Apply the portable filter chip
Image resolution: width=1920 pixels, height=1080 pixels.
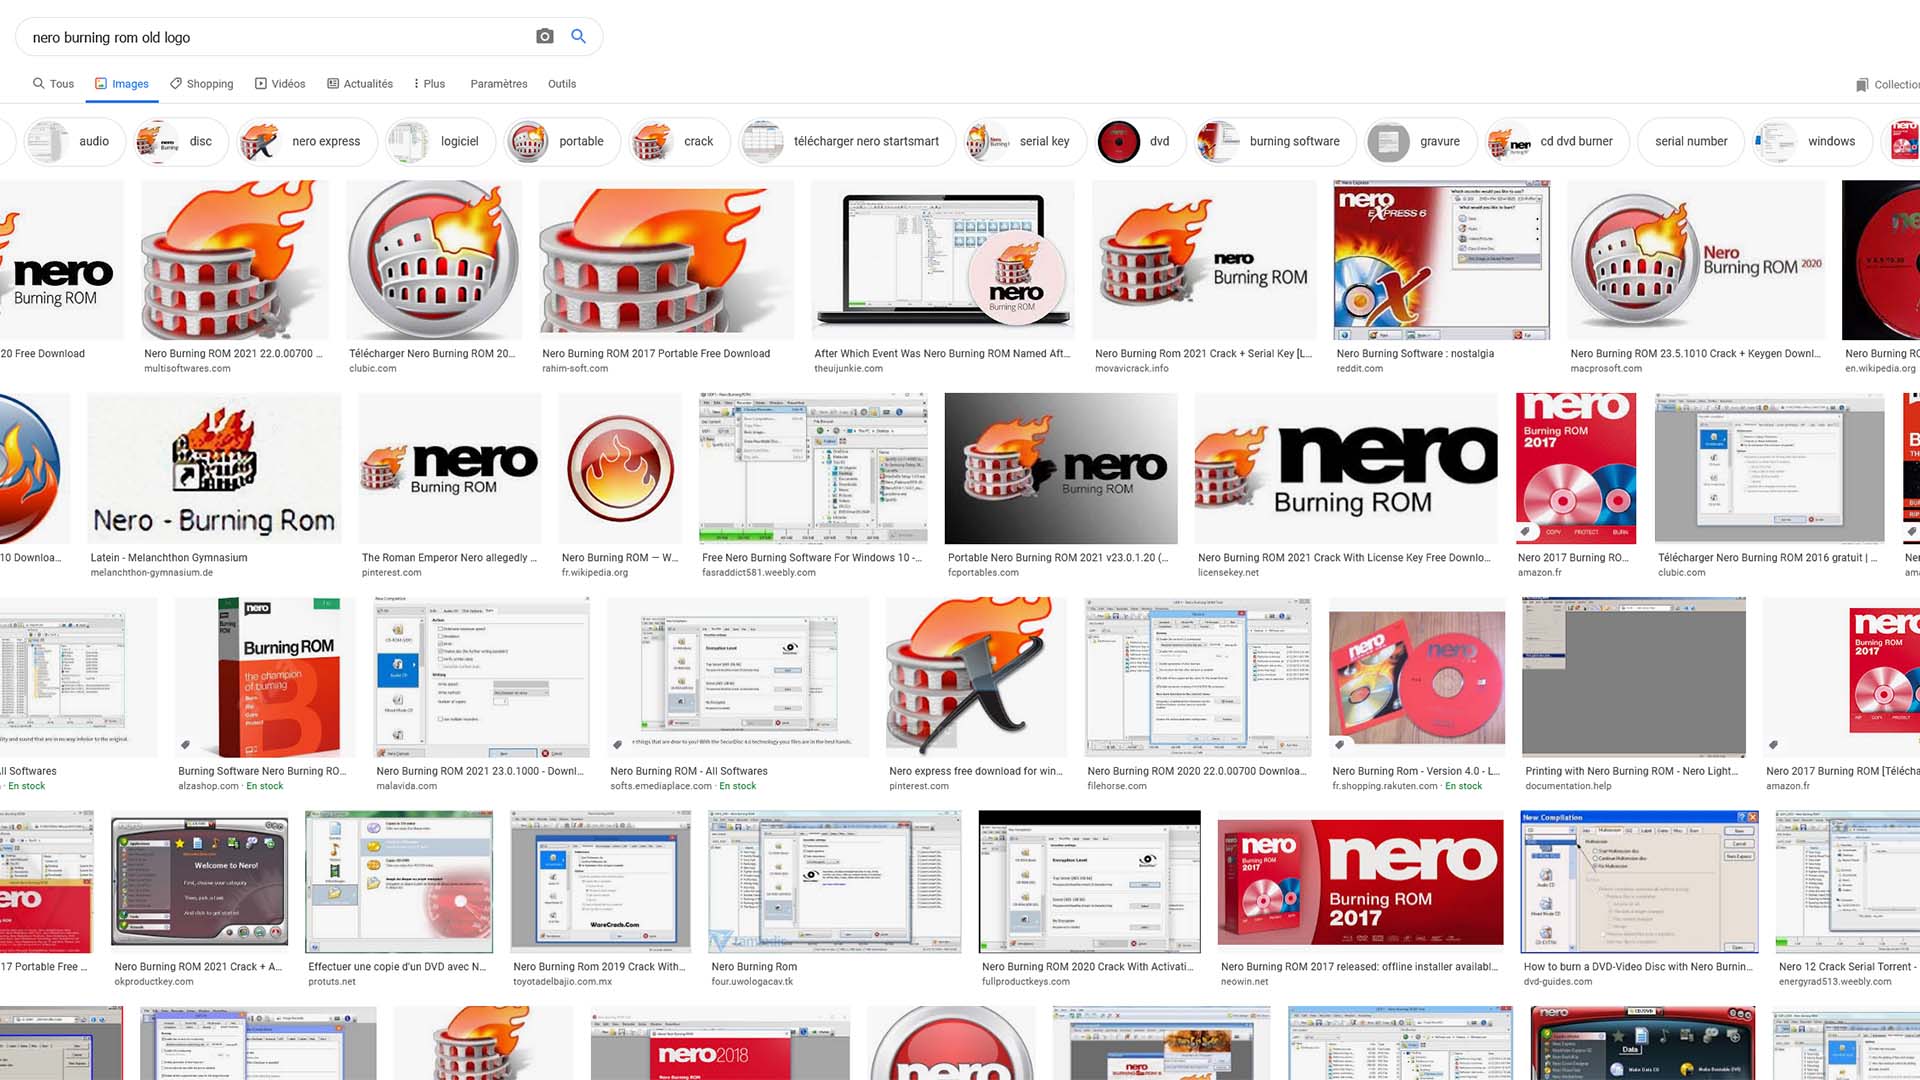(563, 141)
